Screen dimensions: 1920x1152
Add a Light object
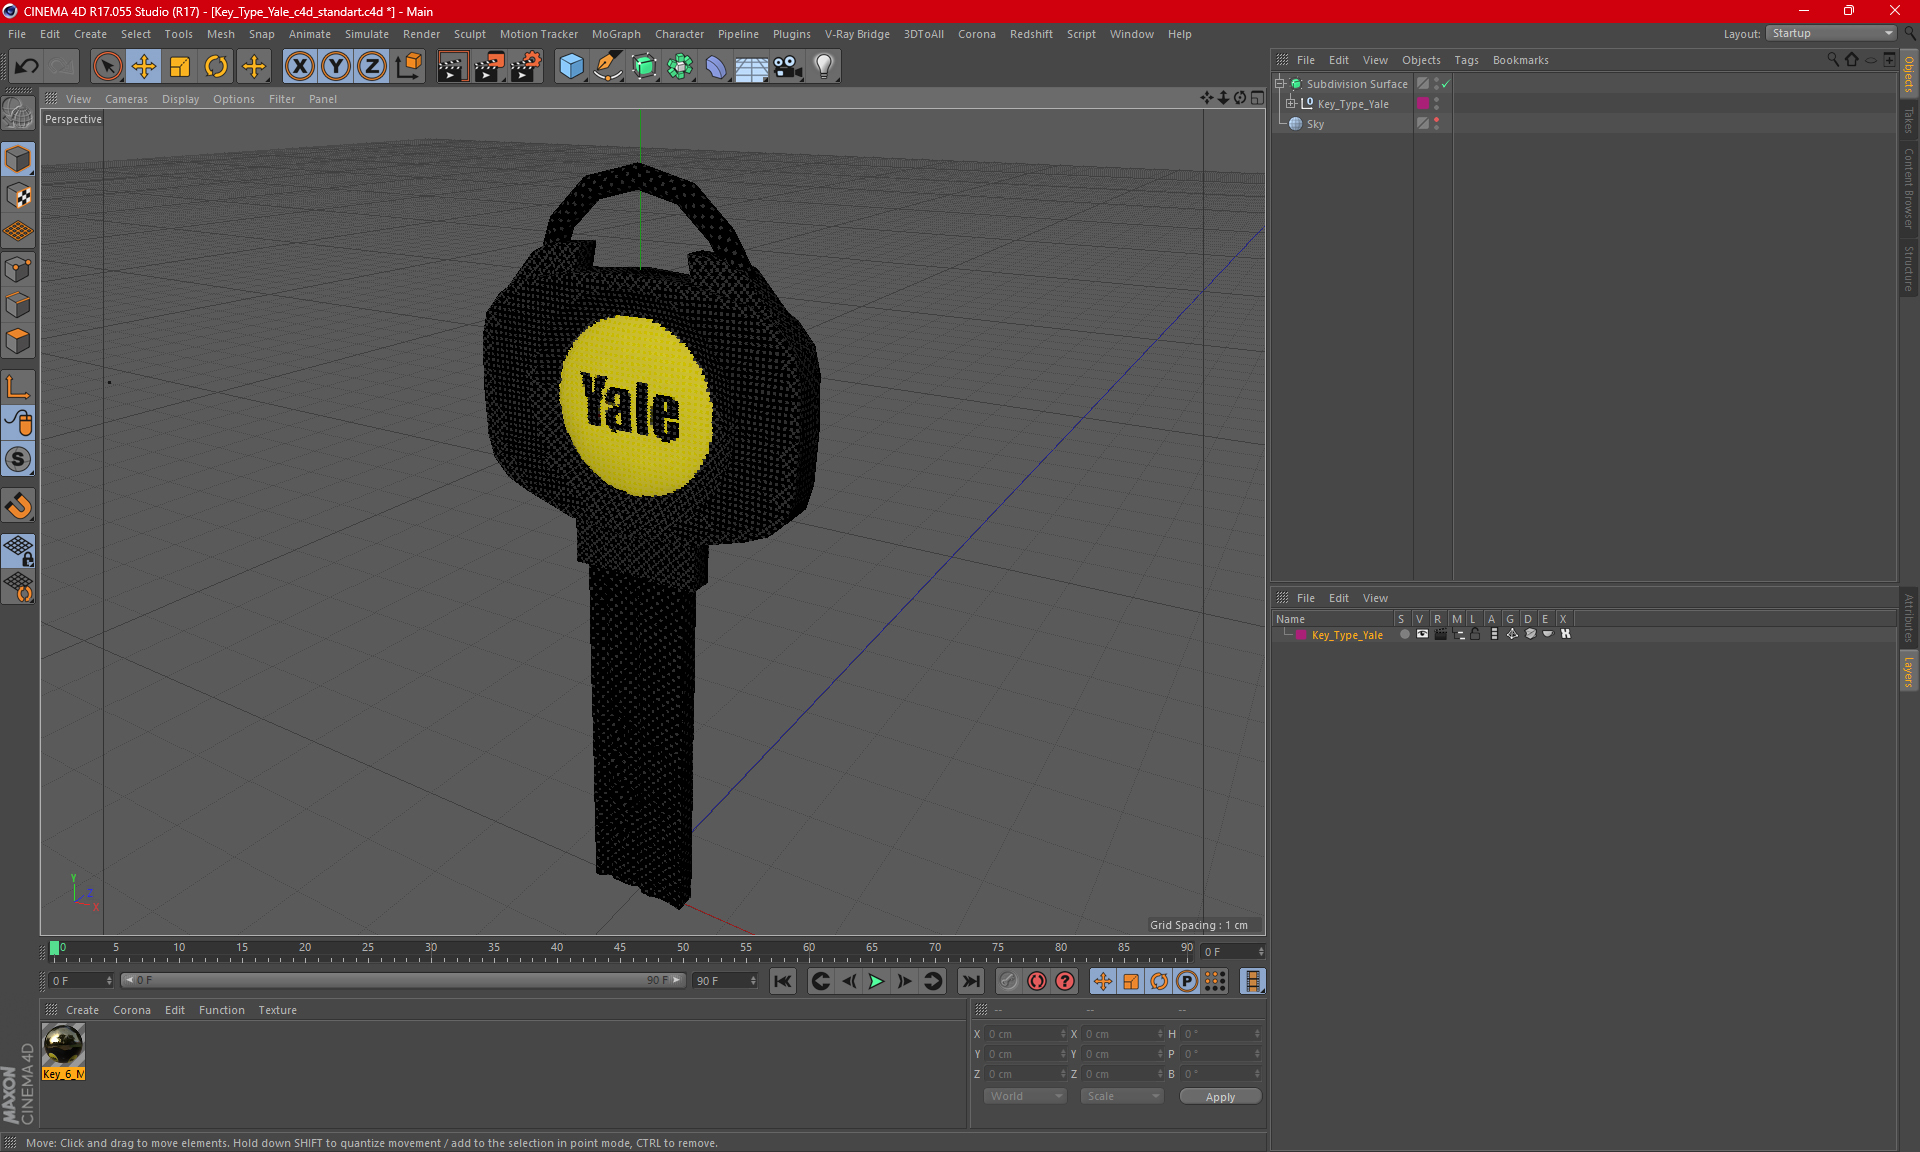[x=824, y=66]
